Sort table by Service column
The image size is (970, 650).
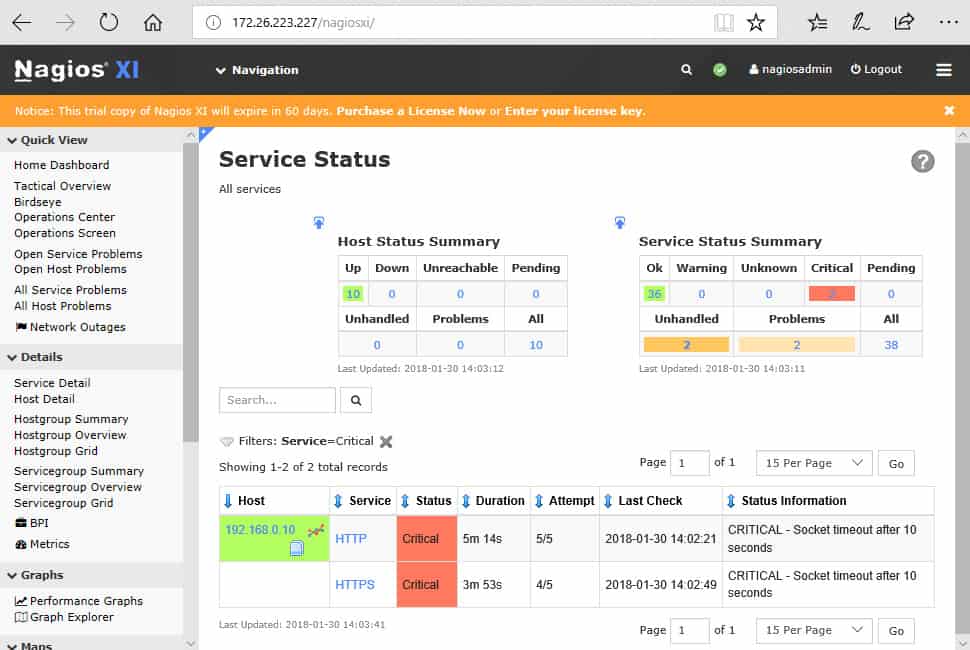(x=338, y=501)
